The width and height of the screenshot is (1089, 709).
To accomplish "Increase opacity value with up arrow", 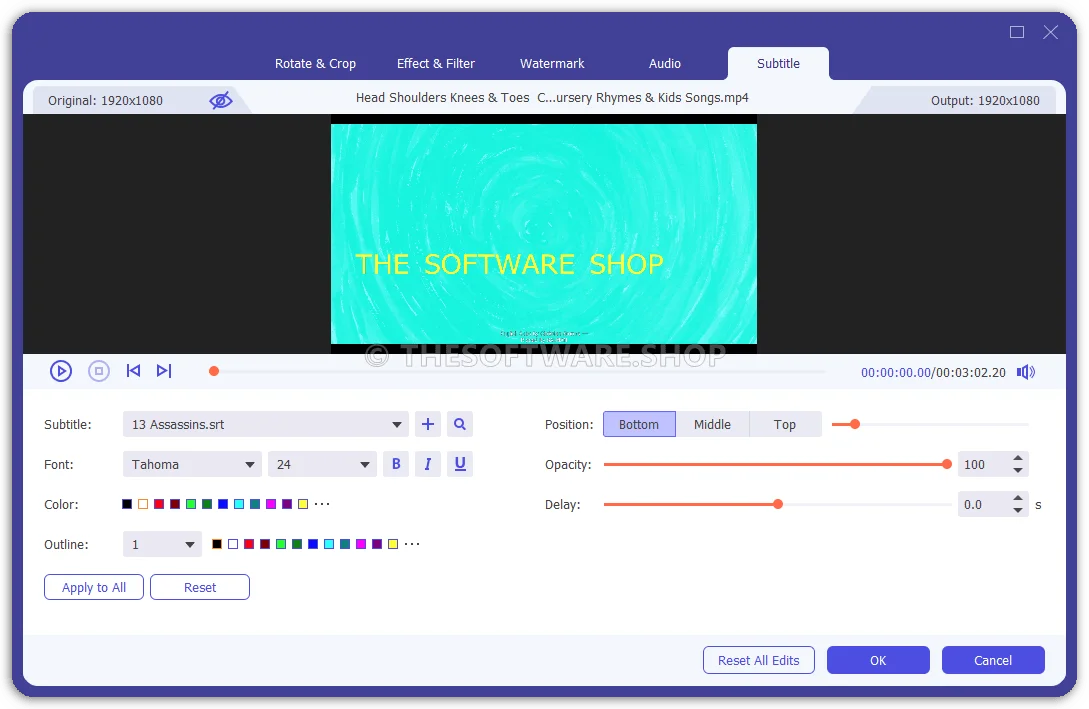I will 1017,458.
